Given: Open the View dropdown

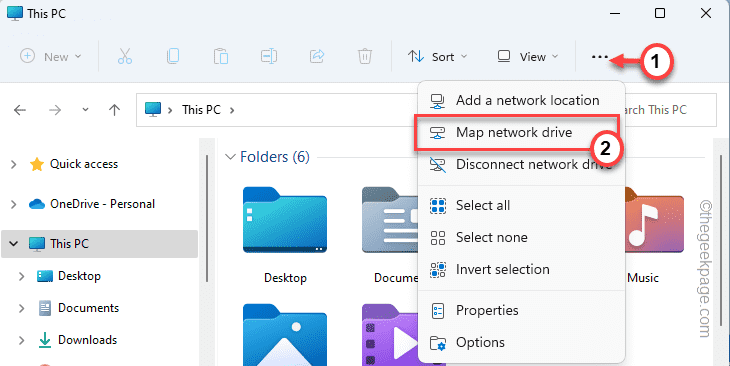Looking at the screenshot, I should (527, 56).
